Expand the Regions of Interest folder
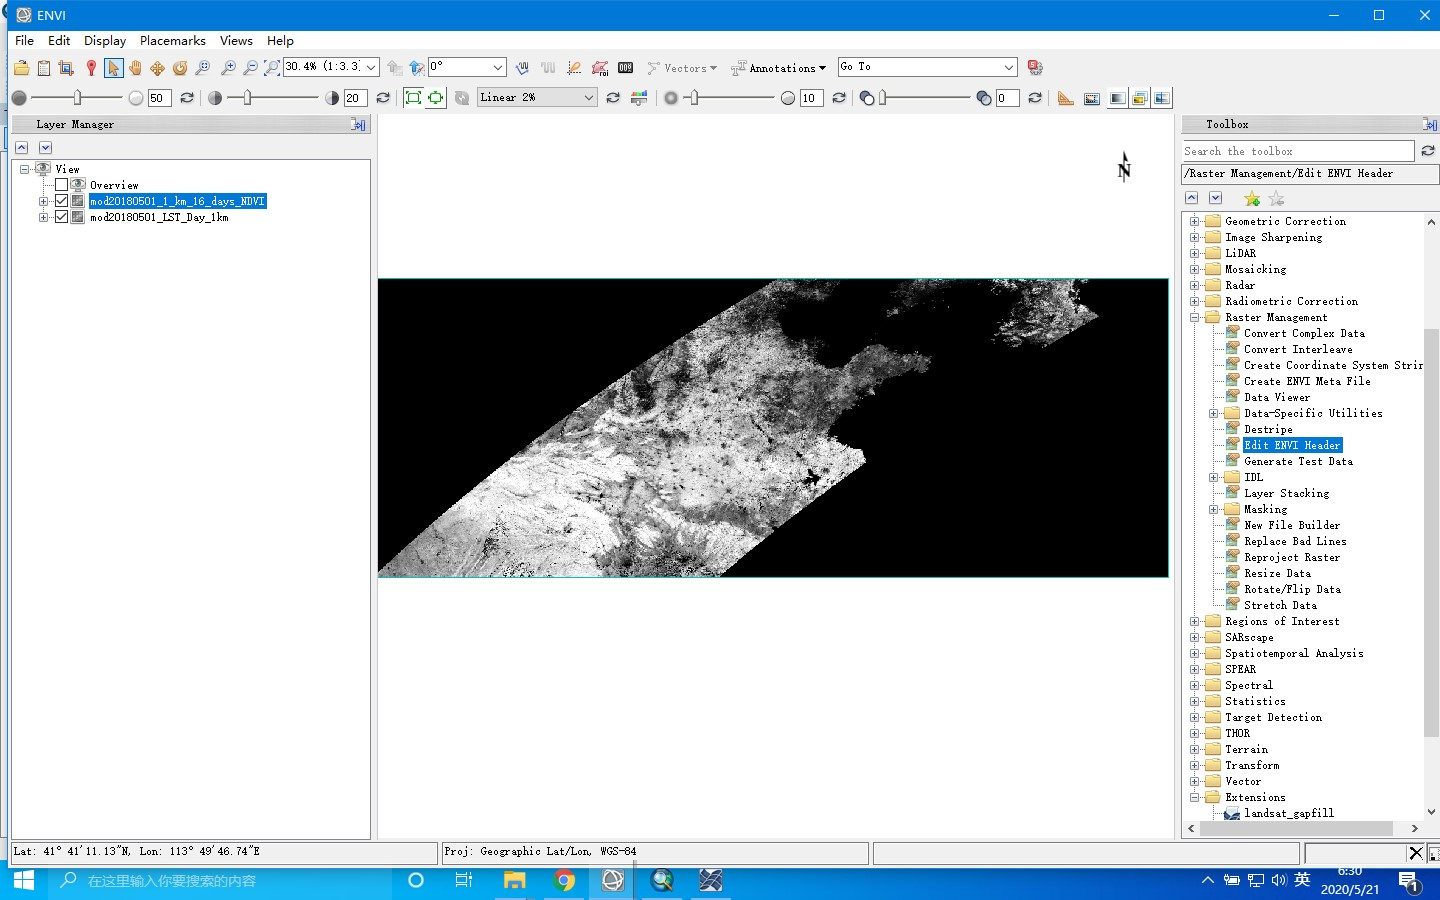 (1194, 621)
